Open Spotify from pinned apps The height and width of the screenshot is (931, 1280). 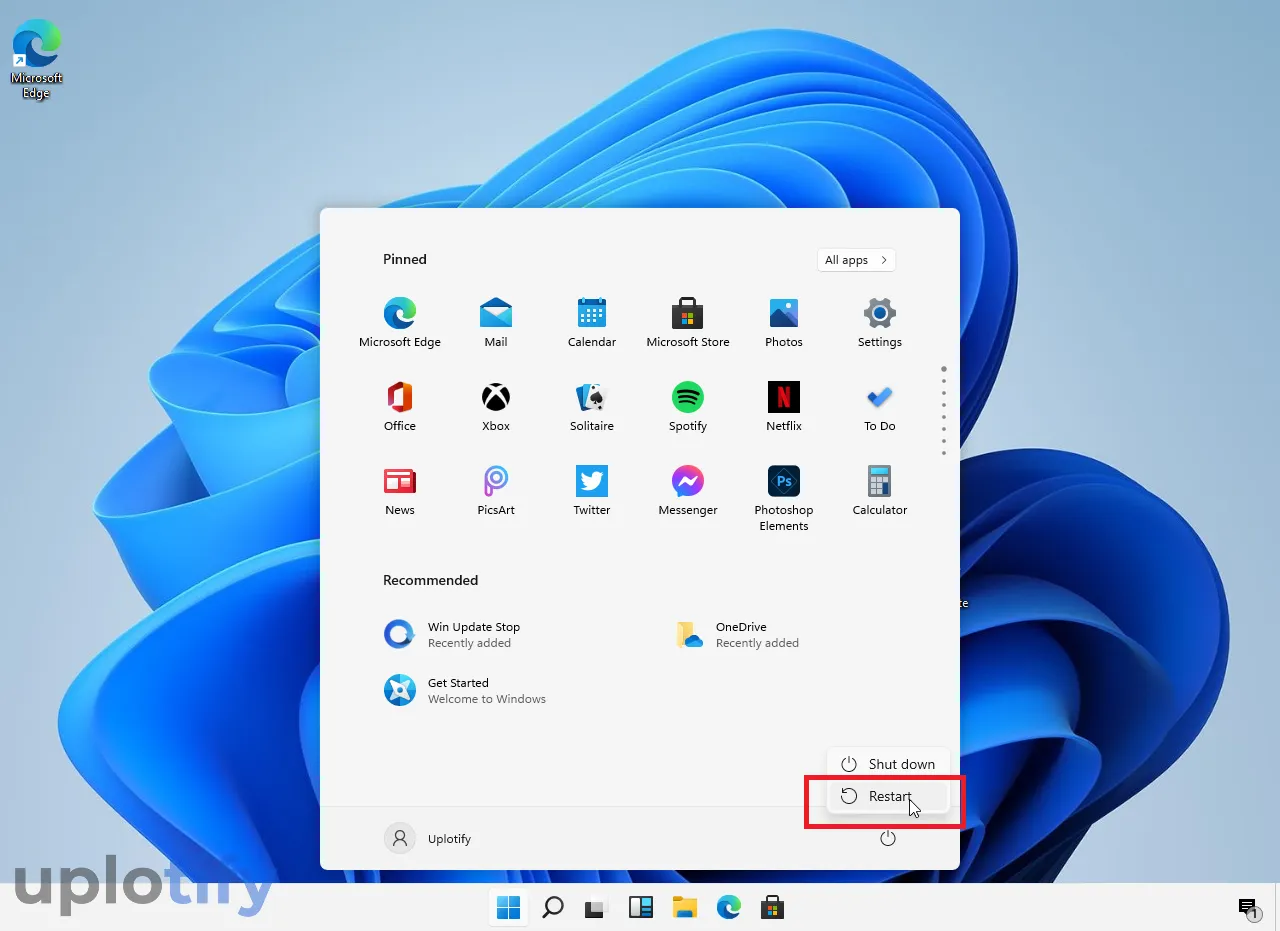point(688,407)
